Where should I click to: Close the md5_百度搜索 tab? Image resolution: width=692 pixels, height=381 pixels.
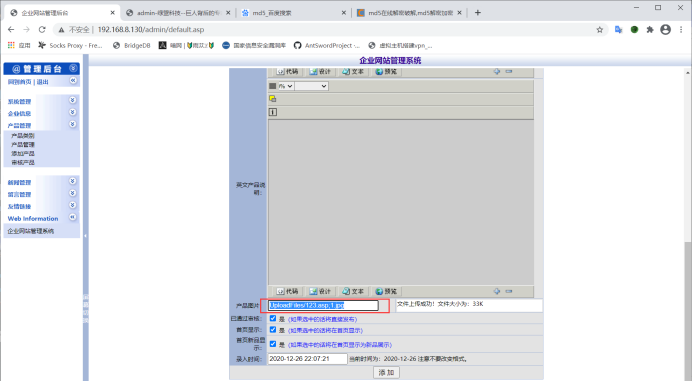344,13
